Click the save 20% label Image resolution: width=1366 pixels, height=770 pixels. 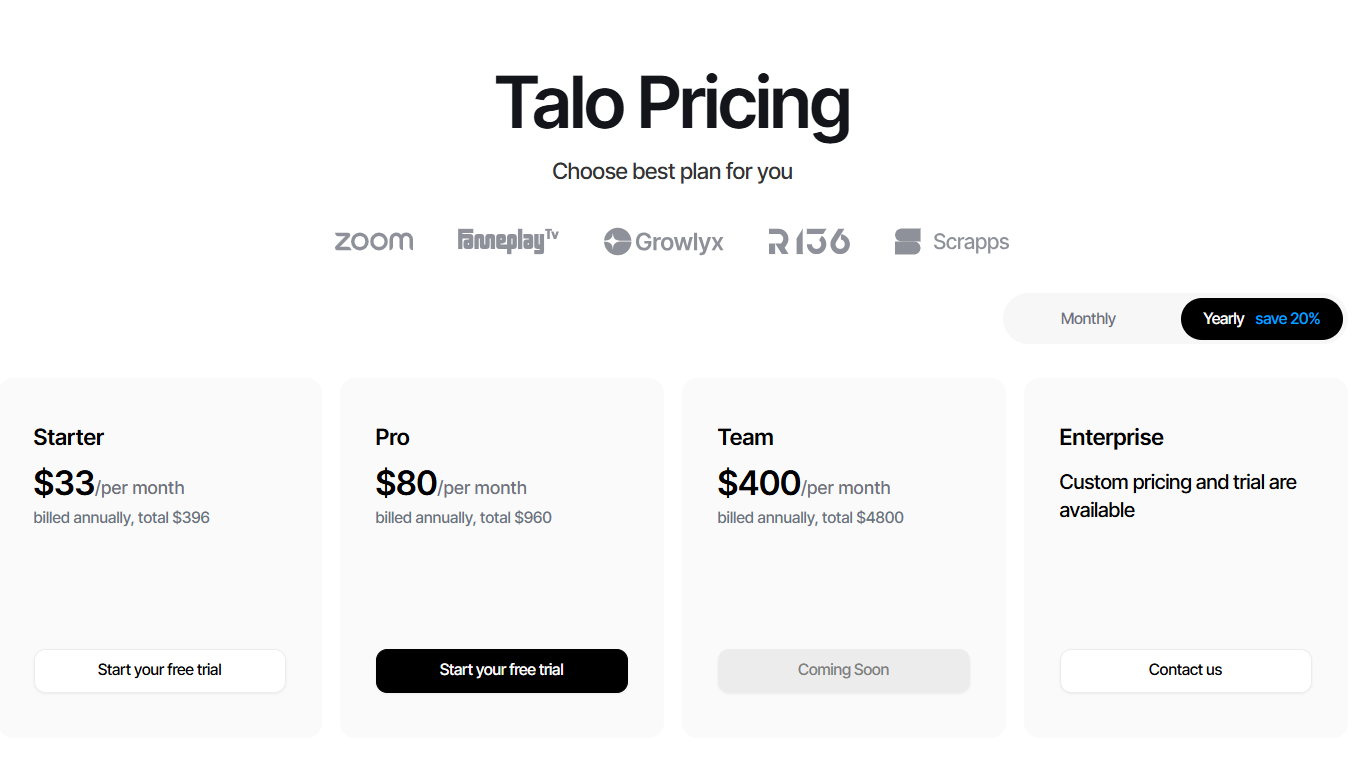click(x=1288, y=318)
